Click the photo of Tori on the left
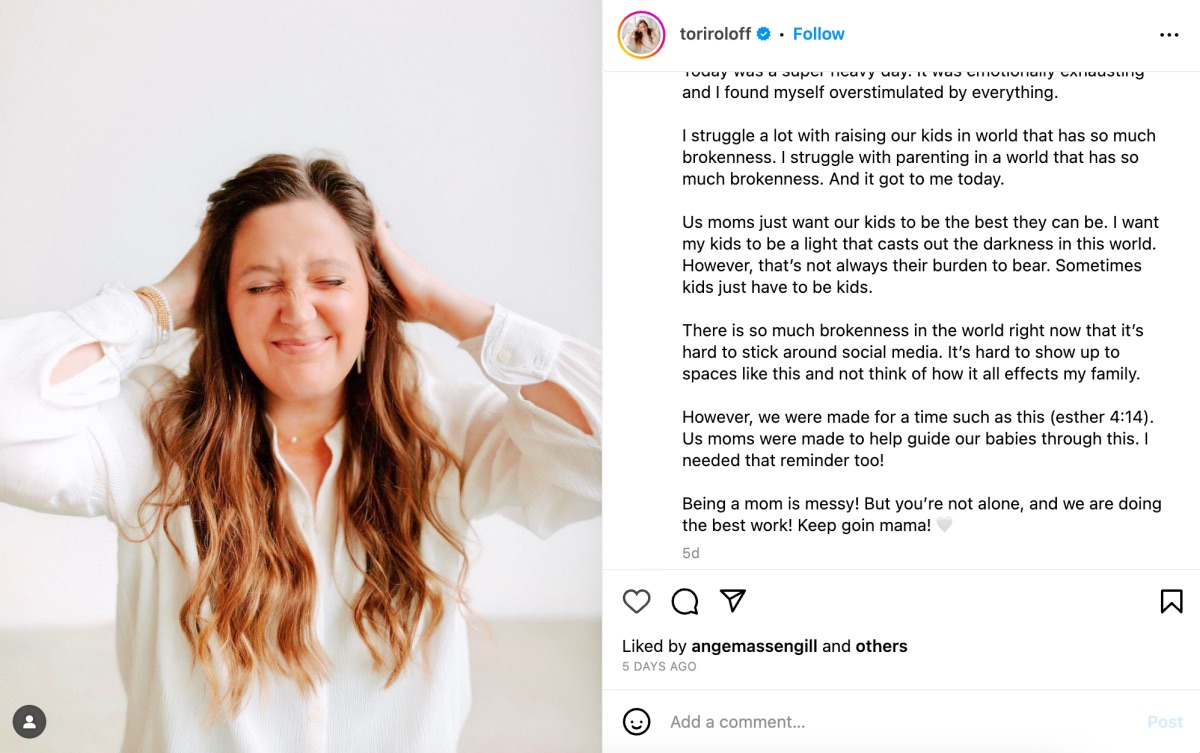This screenshot has width=1200, height=753. pyautogui.click(x=300, y=376)
